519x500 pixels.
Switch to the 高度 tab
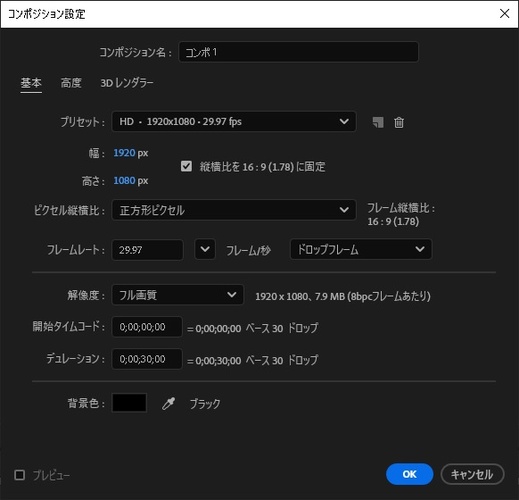pyautogui.click(x=71, y=83)
